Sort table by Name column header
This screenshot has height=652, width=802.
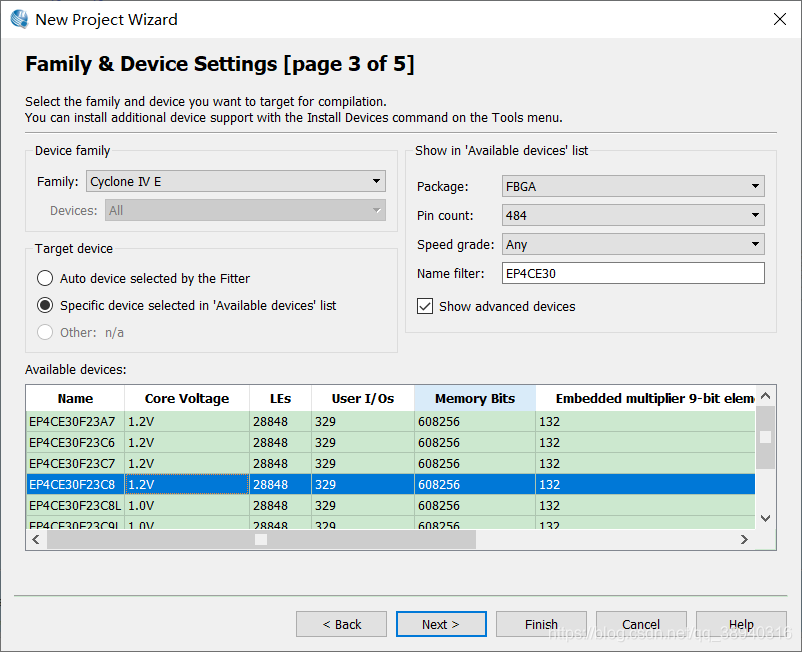pyautogui.click(x=75, y=398)
